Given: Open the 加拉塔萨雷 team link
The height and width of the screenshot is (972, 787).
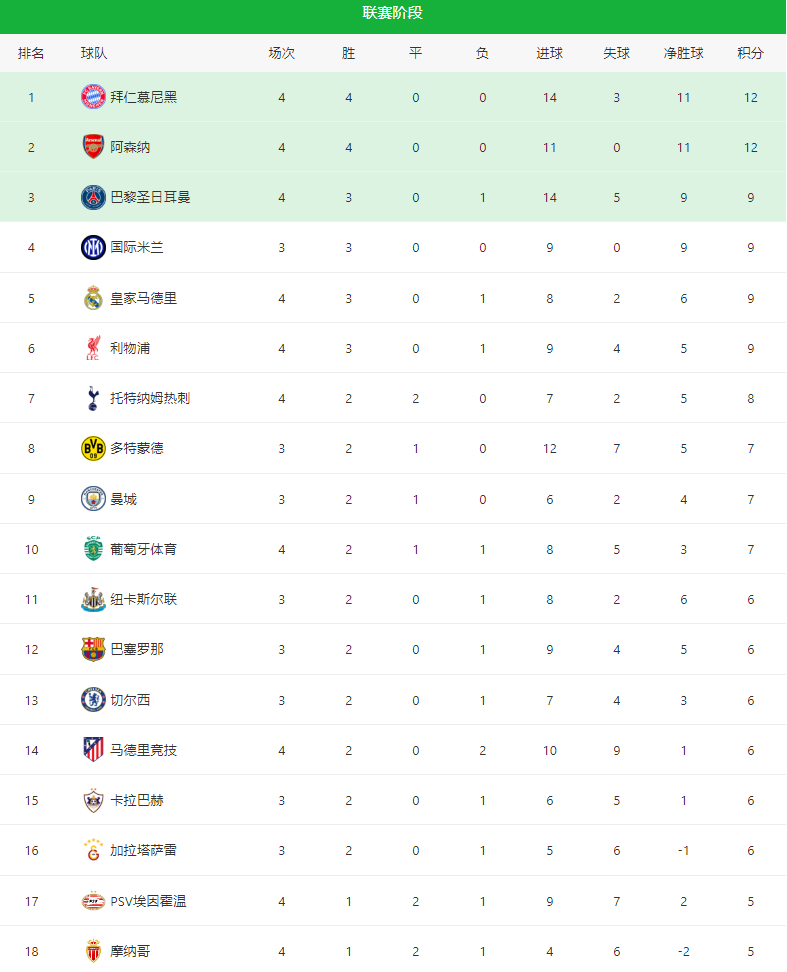Looking at the screenshot, I should pyautogui.click(x=143, y=850).
